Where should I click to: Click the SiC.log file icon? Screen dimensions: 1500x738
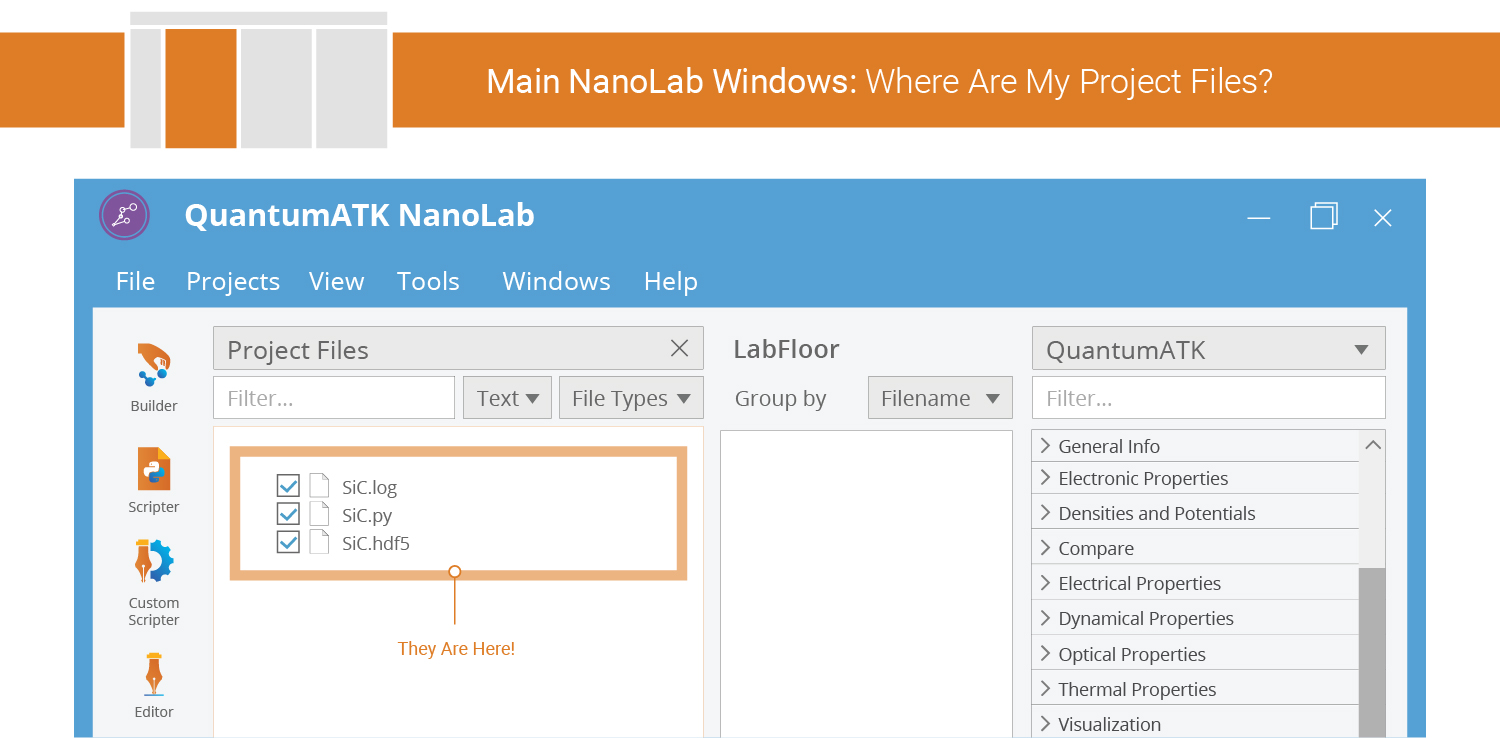319,486
